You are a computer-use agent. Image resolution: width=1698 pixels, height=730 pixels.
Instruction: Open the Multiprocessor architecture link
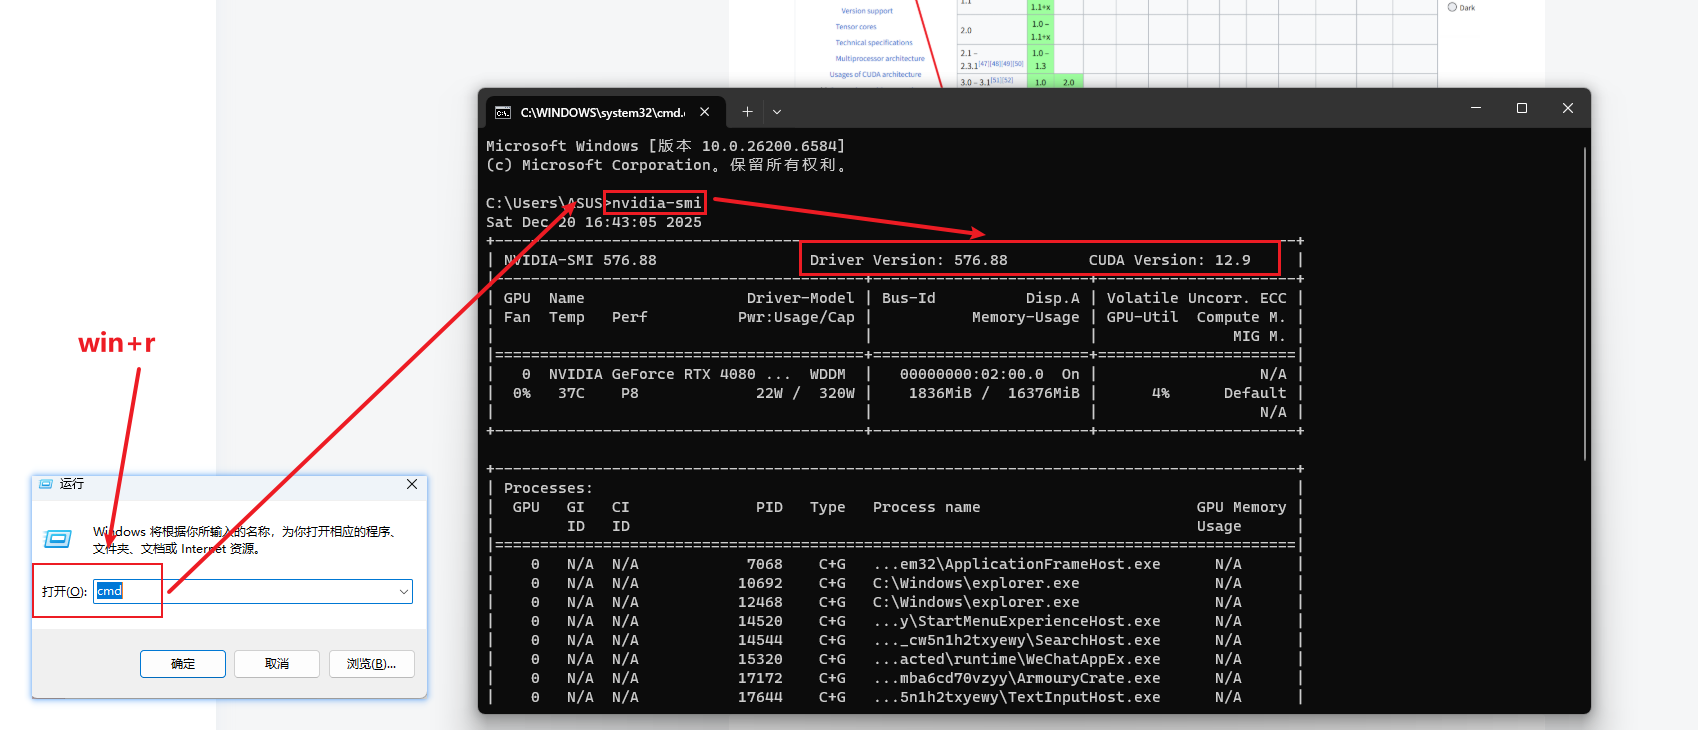(880, 59)
